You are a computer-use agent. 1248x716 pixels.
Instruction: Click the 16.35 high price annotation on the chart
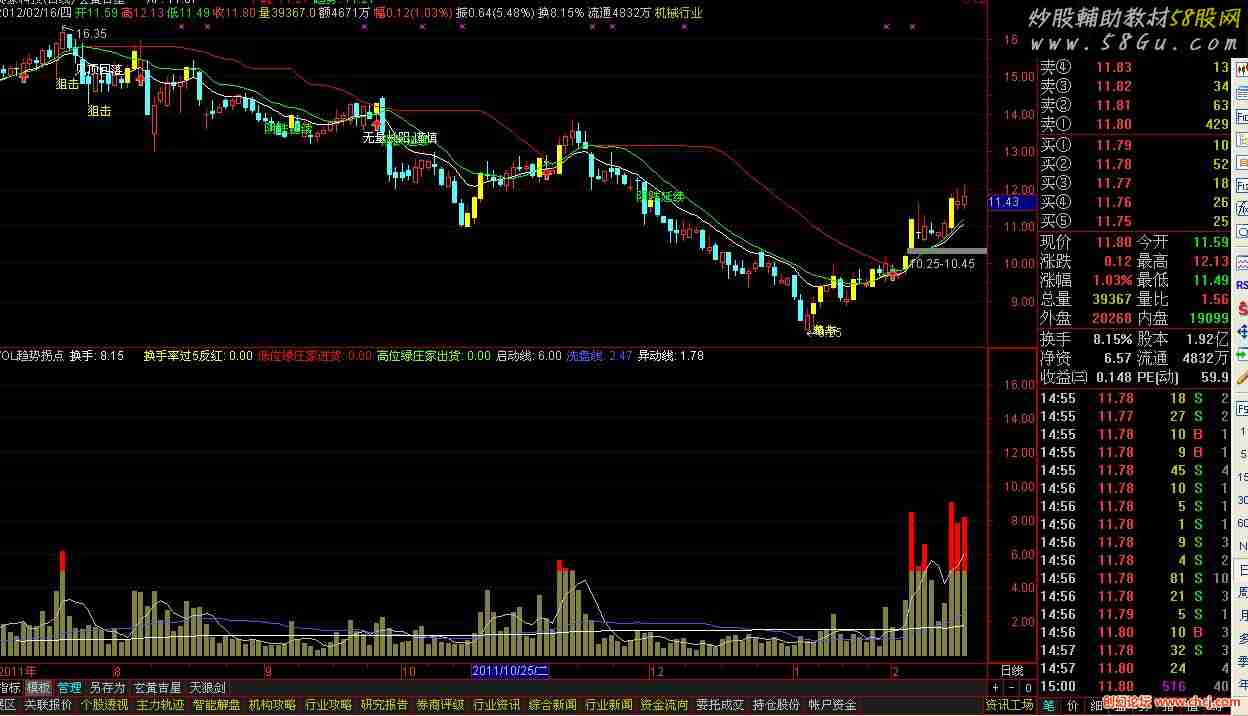(x=91, y=34)
